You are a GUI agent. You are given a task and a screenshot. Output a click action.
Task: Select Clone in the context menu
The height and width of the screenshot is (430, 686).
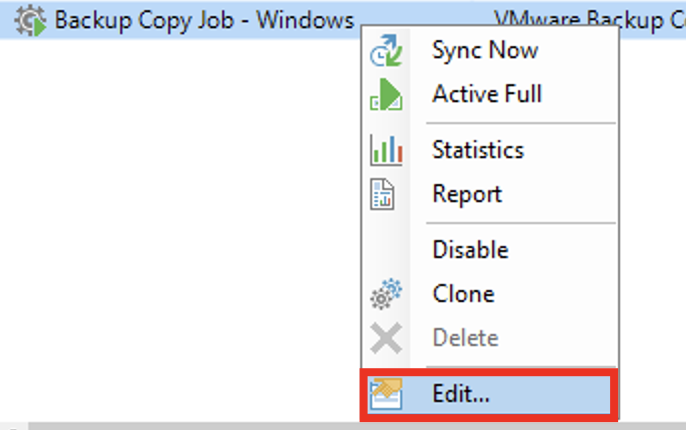click(x=463, y=294)
